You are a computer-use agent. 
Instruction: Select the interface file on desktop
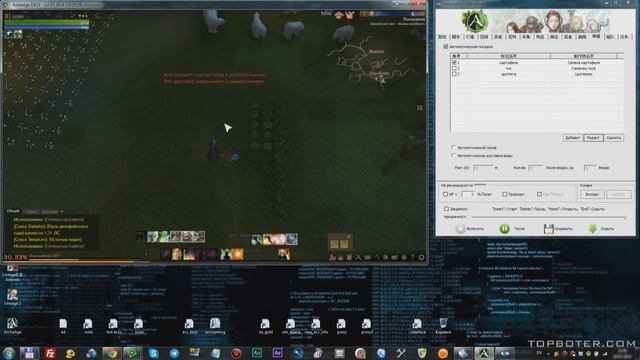[417, 326]
